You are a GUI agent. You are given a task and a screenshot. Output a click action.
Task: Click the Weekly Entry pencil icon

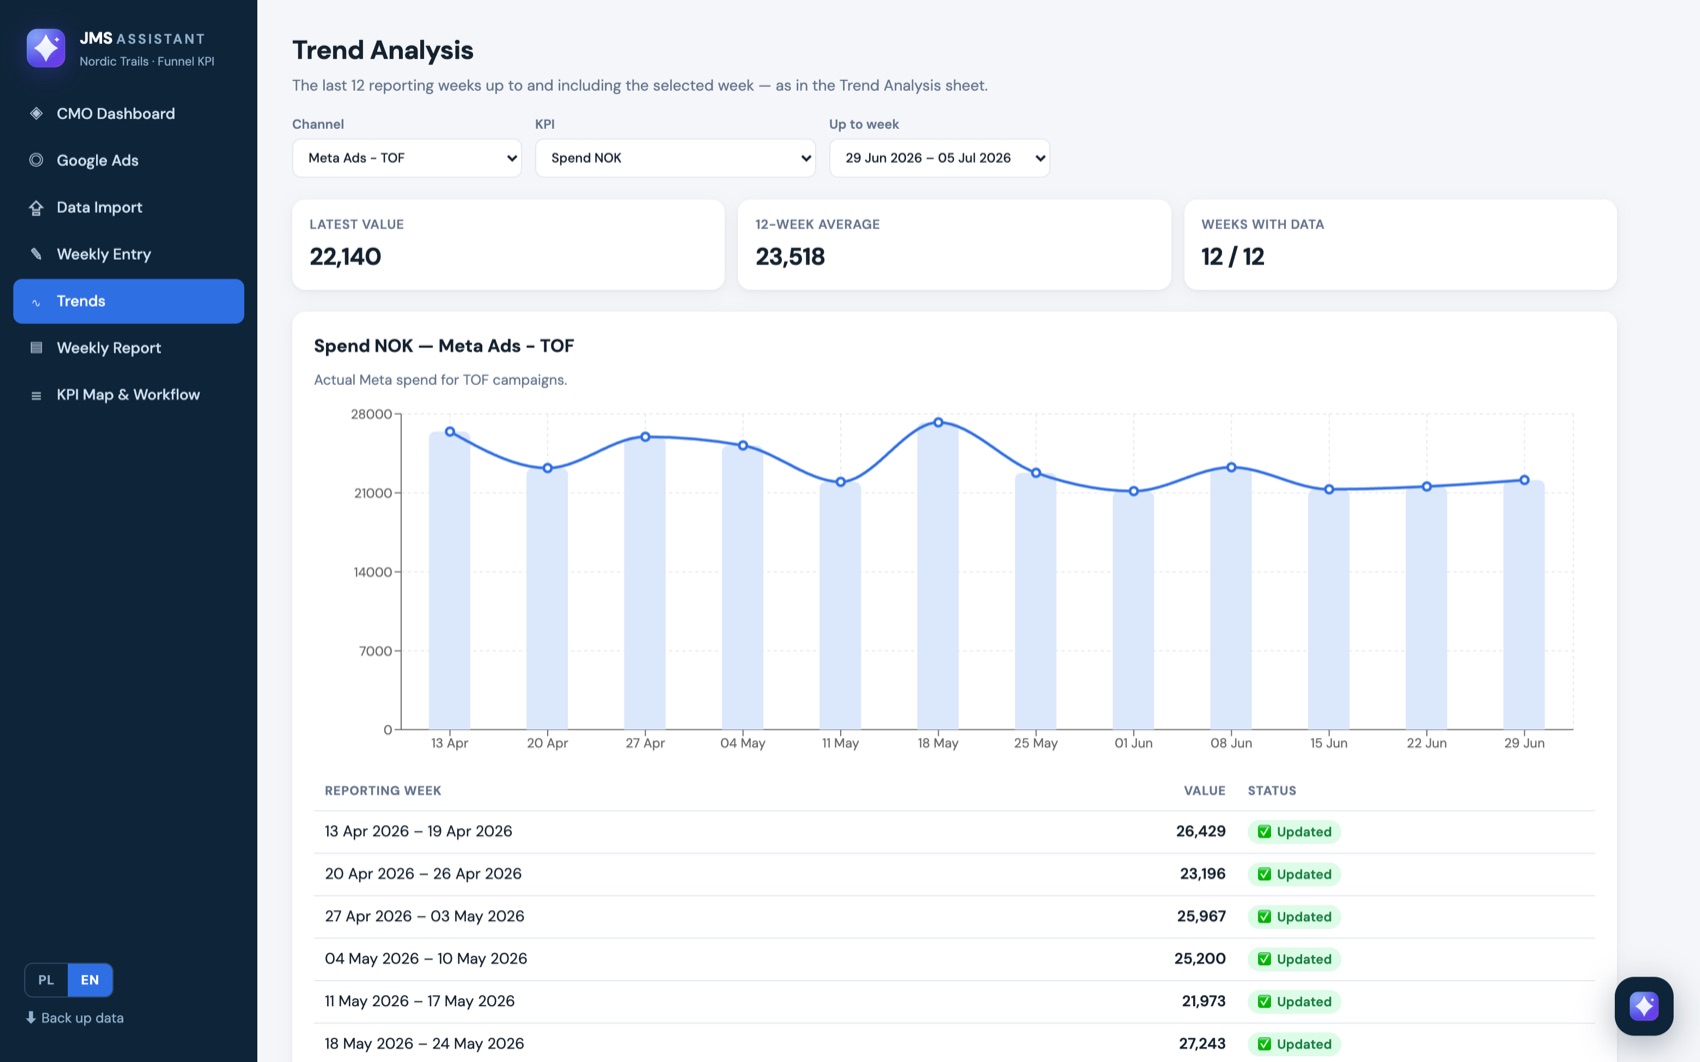(x=36, y=254)
